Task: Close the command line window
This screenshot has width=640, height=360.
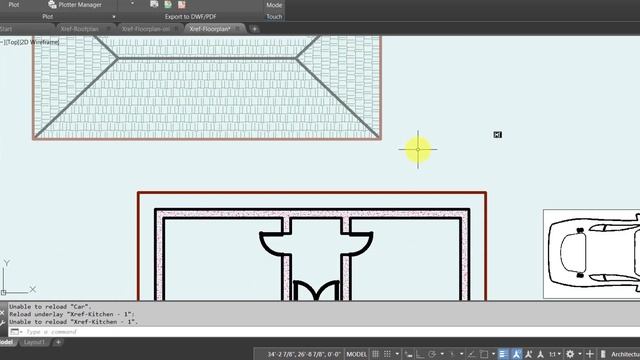Action: tap(2, 313)
